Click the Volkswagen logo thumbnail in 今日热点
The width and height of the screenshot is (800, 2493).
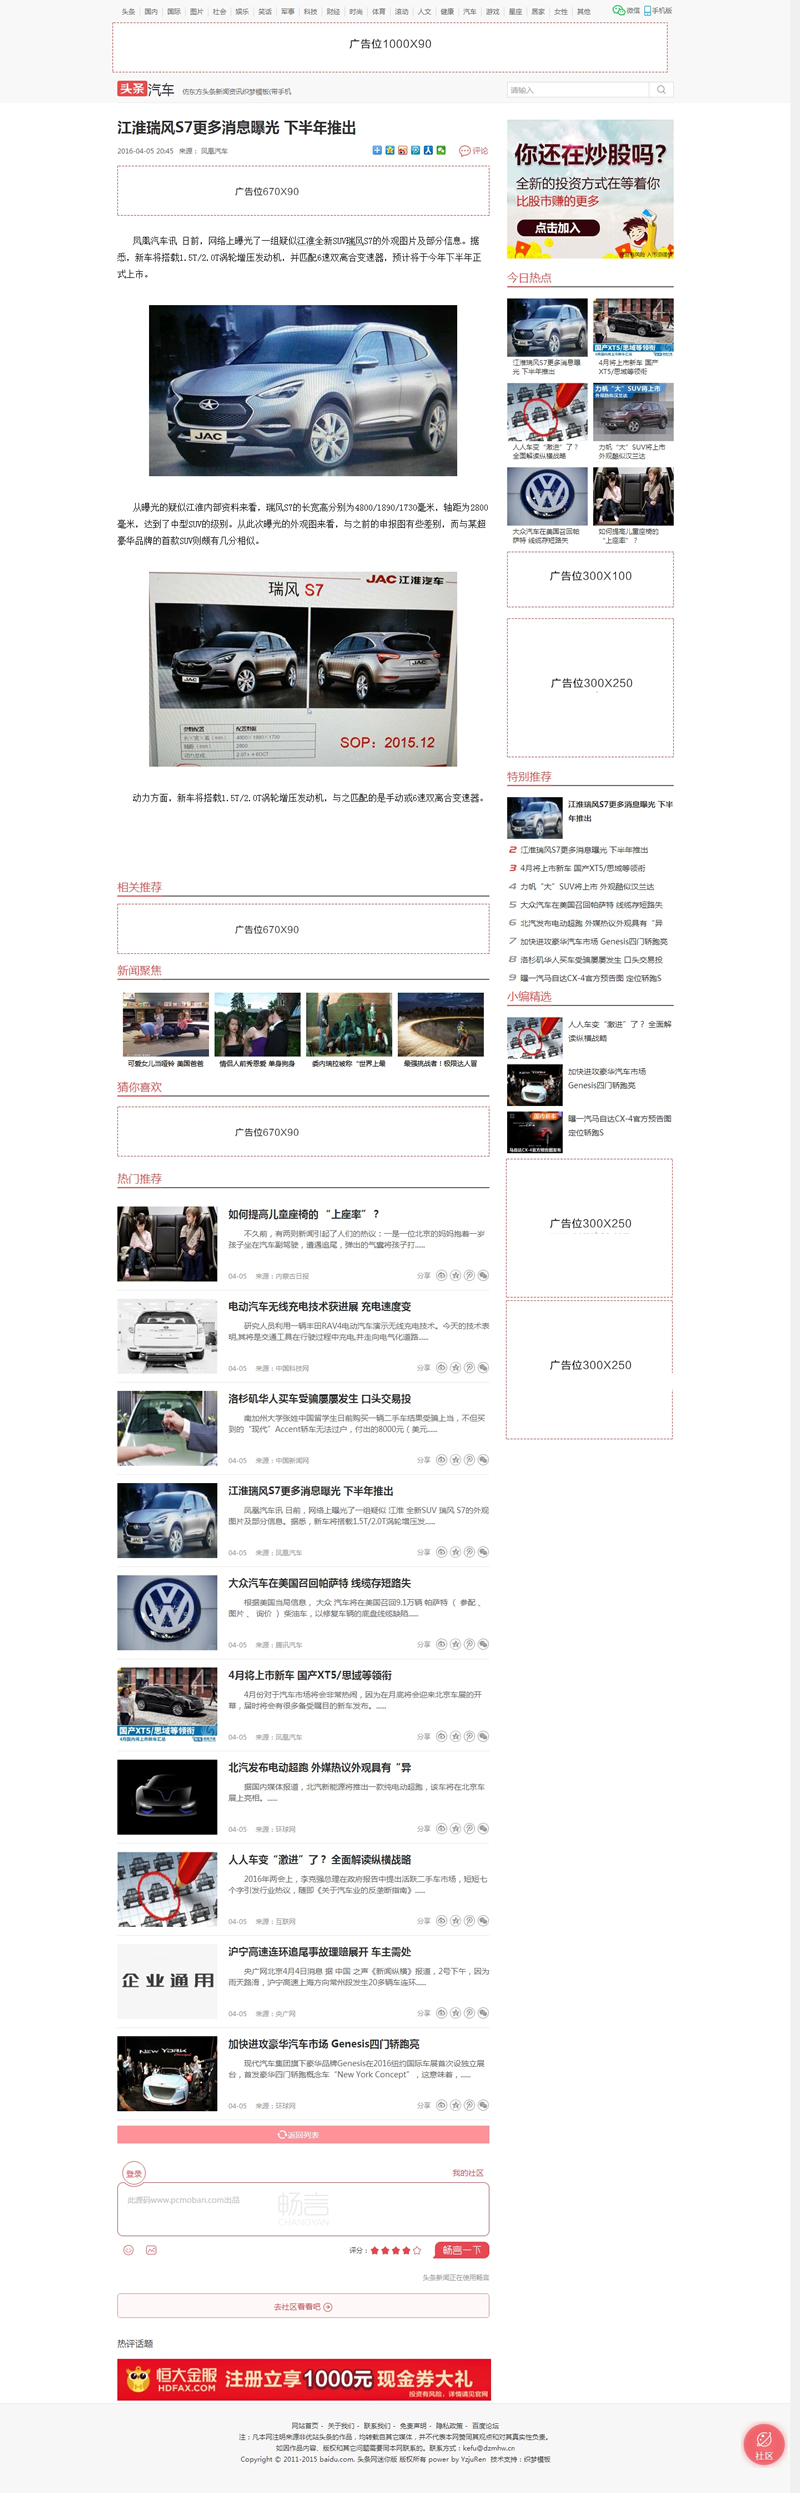click(x=547, y=496)
